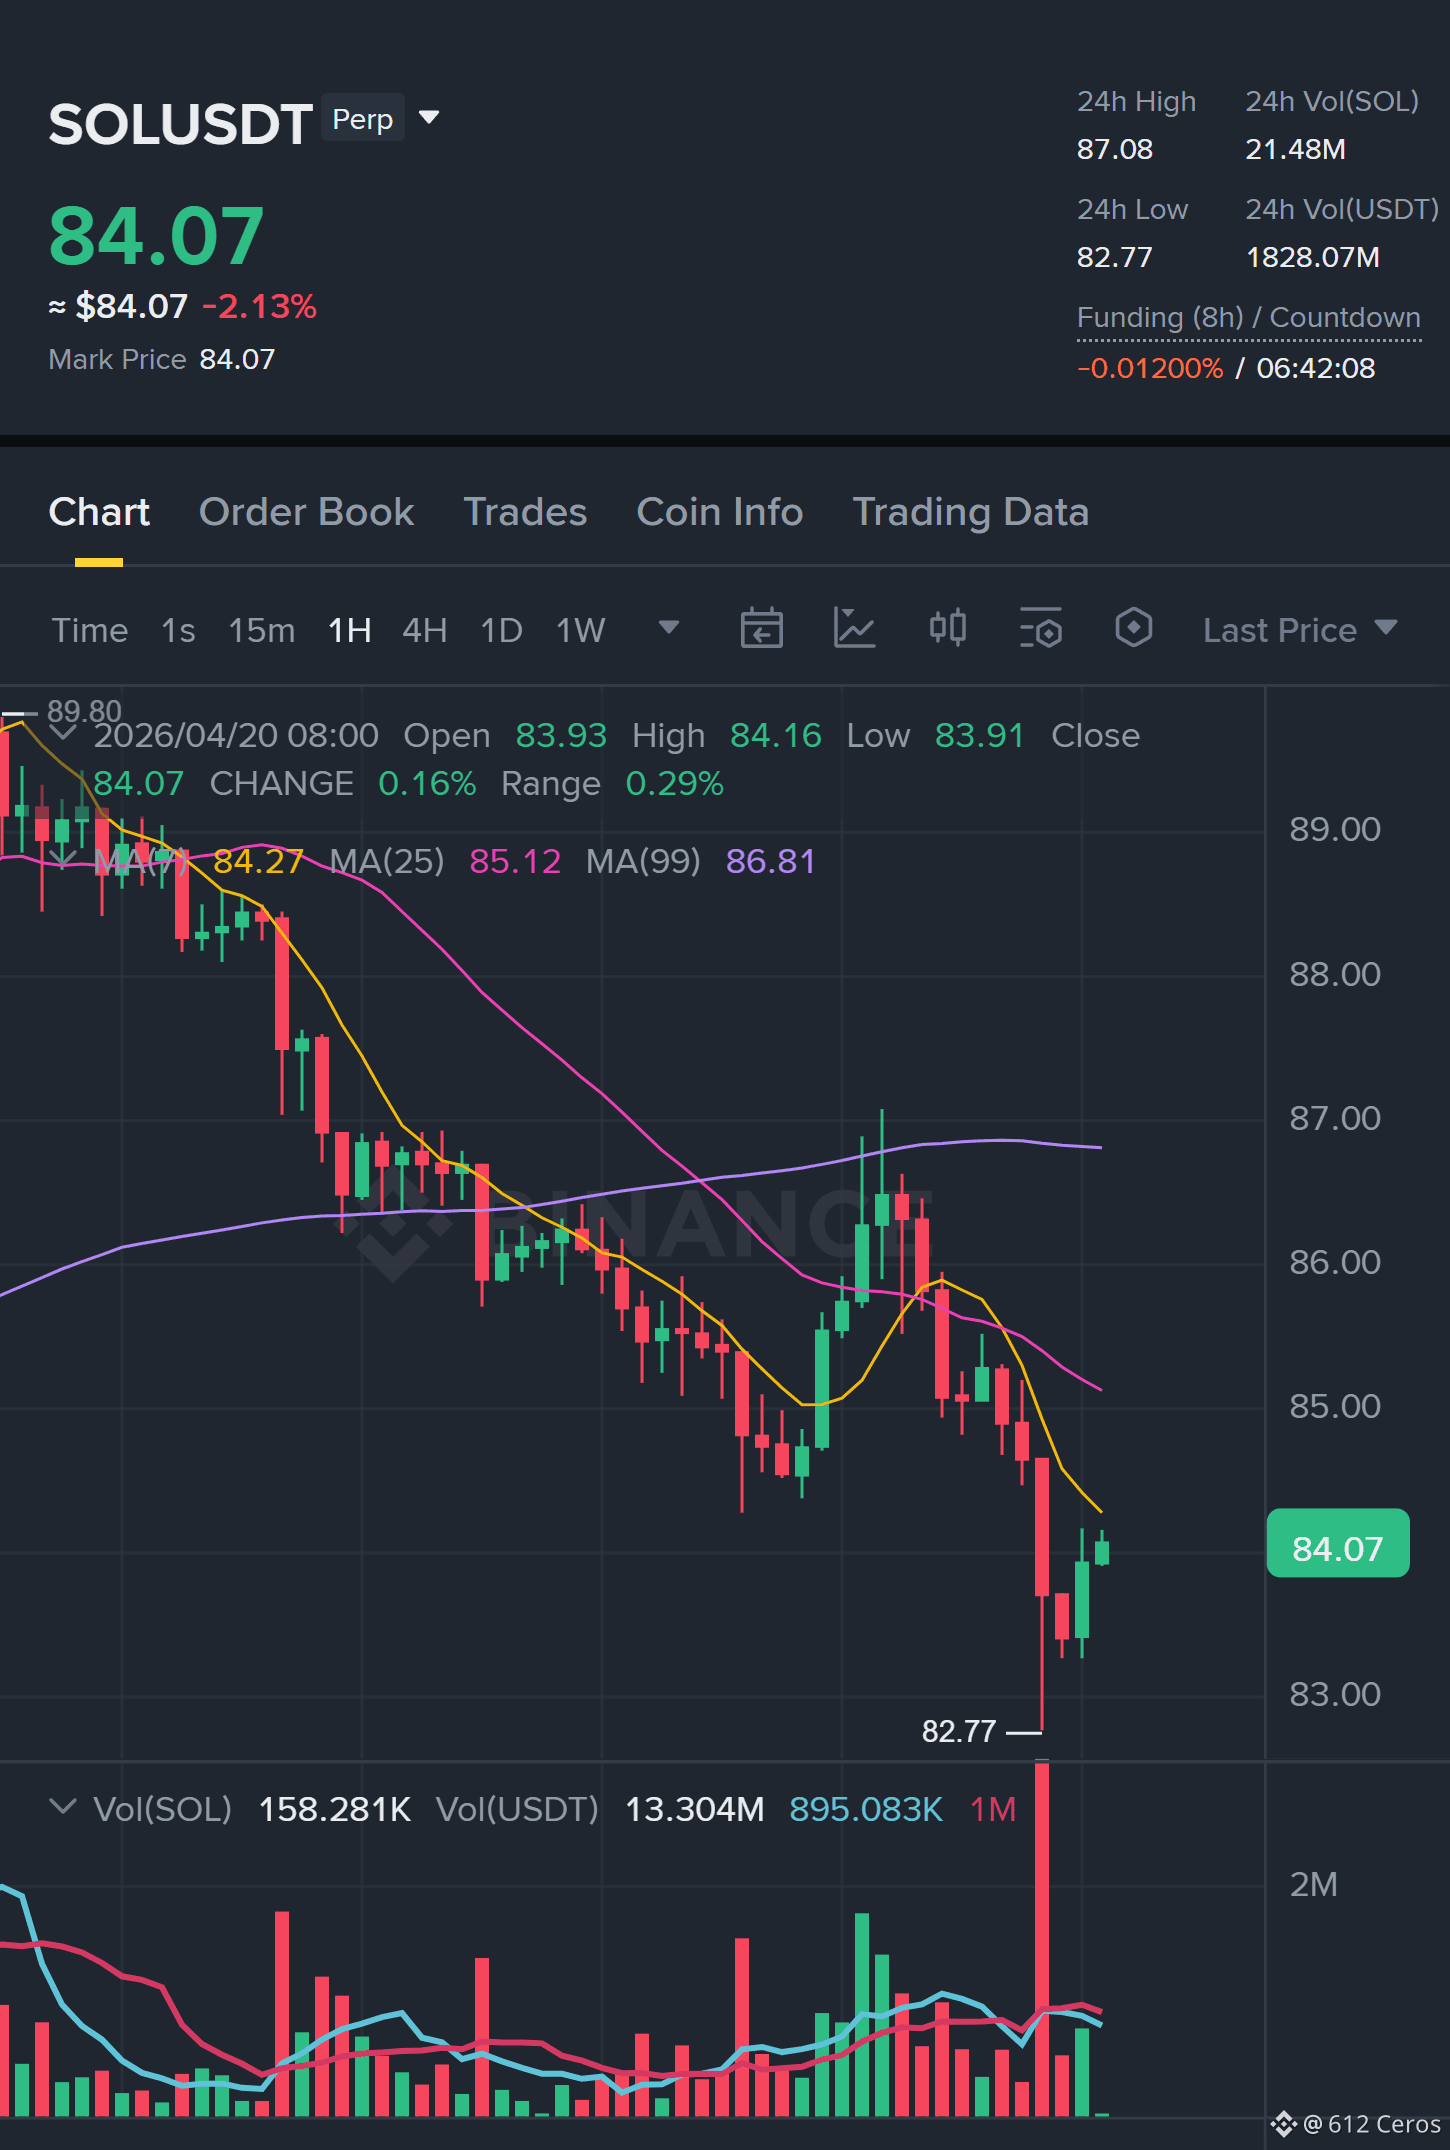Open the SOLUSDT pair selector arrow
This screenshot has width=1450, height=2150.
[429, 118]
